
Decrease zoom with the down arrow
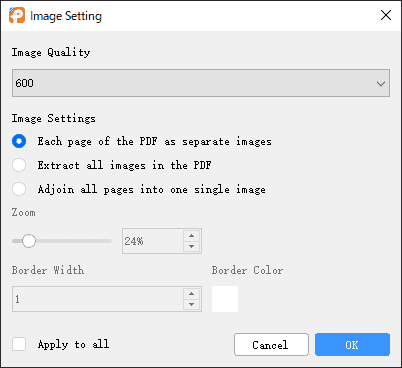click(191, 246)
